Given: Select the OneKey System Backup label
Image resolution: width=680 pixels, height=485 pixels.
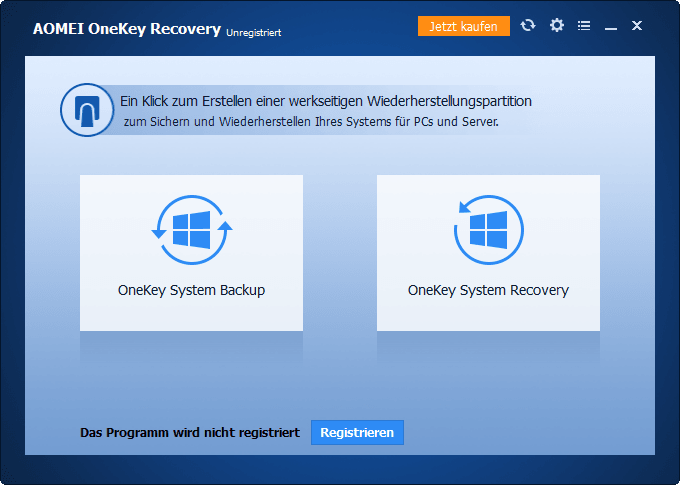Looking at the screenshot, I should 191,290.
